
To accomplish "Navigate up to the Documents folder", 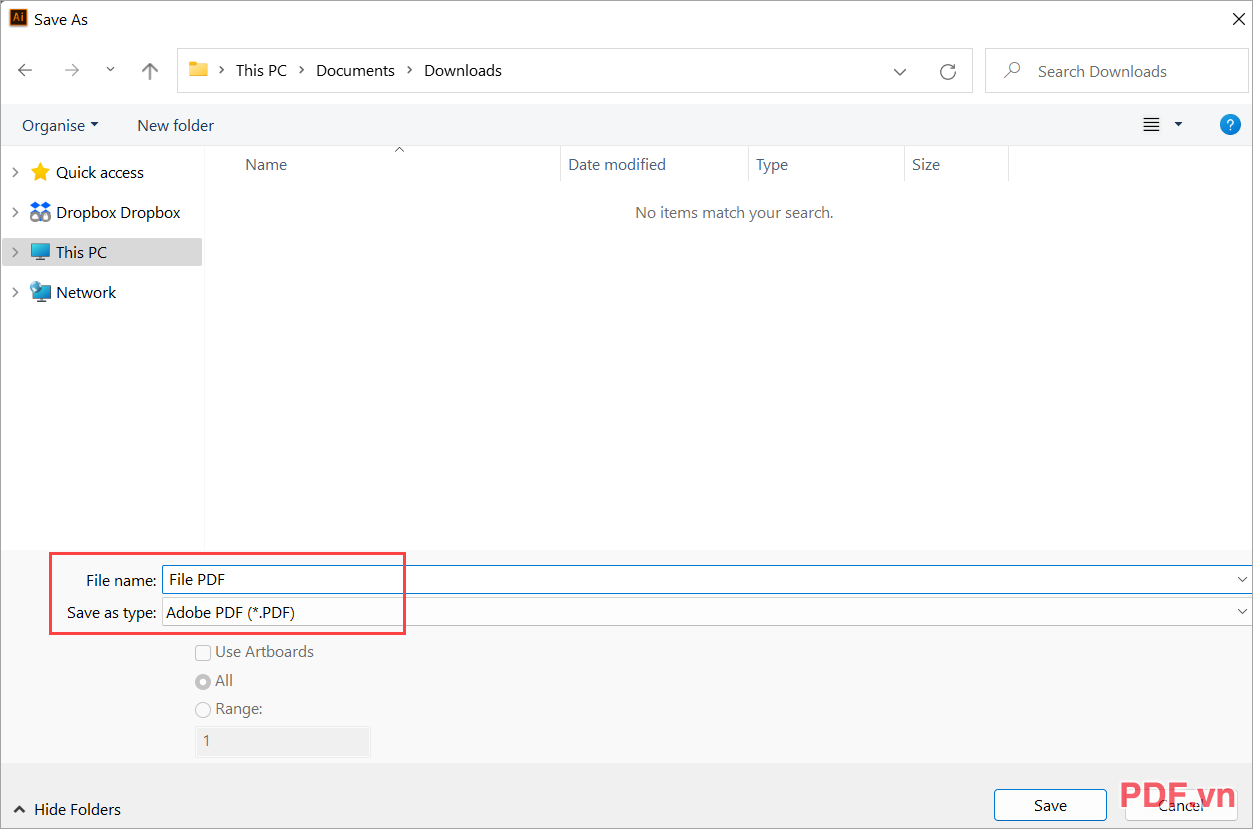I will click(x=149, y=70).
